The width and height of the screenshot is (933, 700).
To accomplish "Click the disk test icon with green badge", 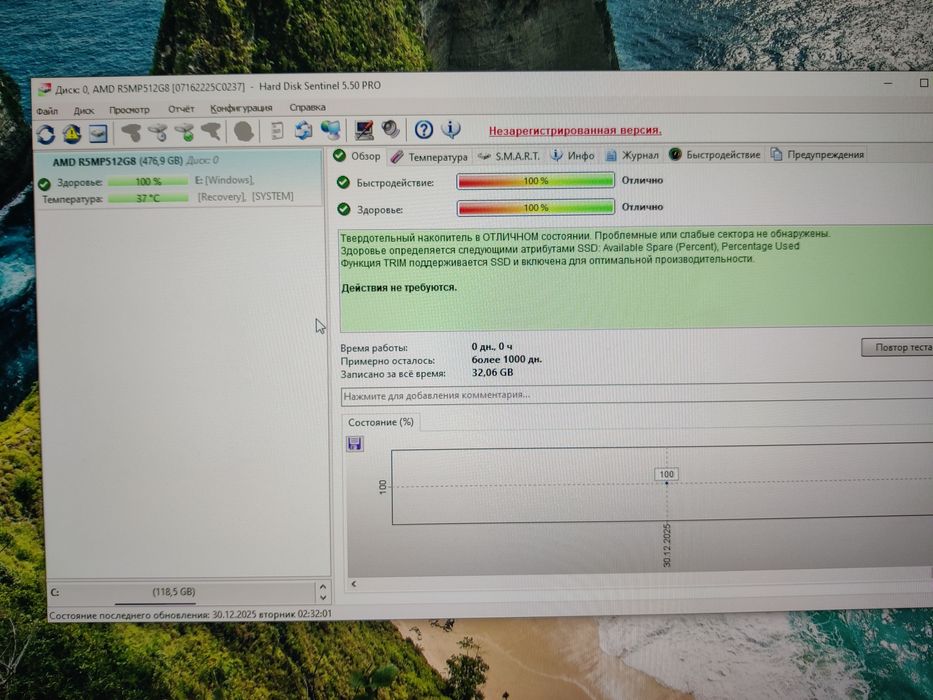I will tap(185, 132).
